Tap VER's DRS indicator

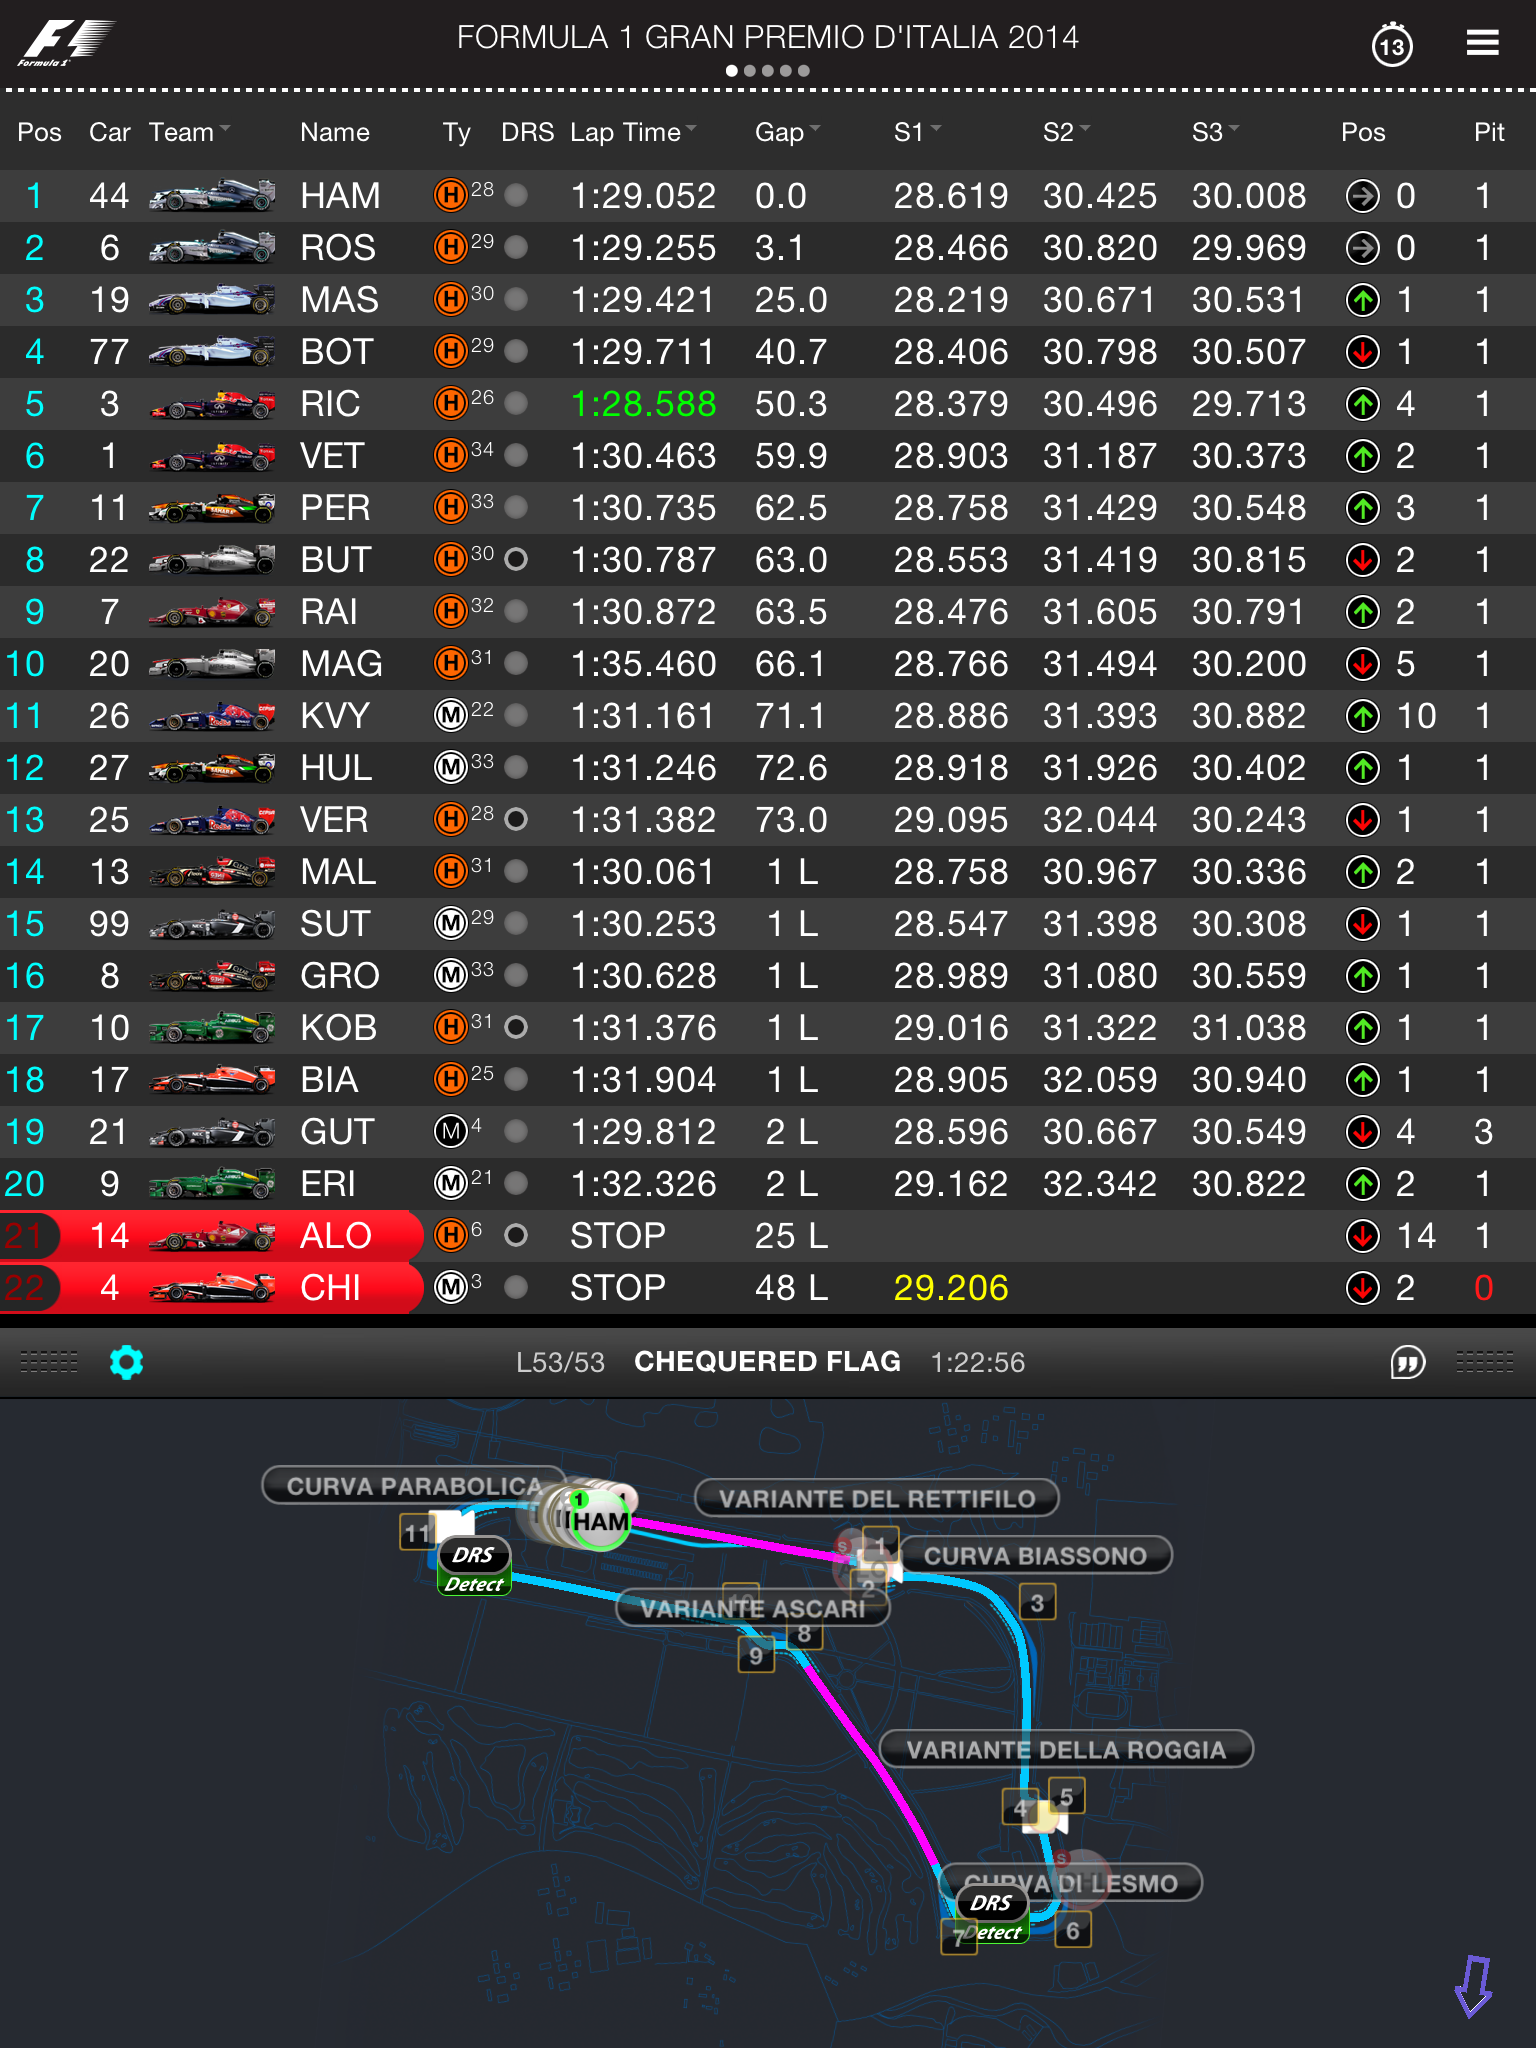pos(516,819)
